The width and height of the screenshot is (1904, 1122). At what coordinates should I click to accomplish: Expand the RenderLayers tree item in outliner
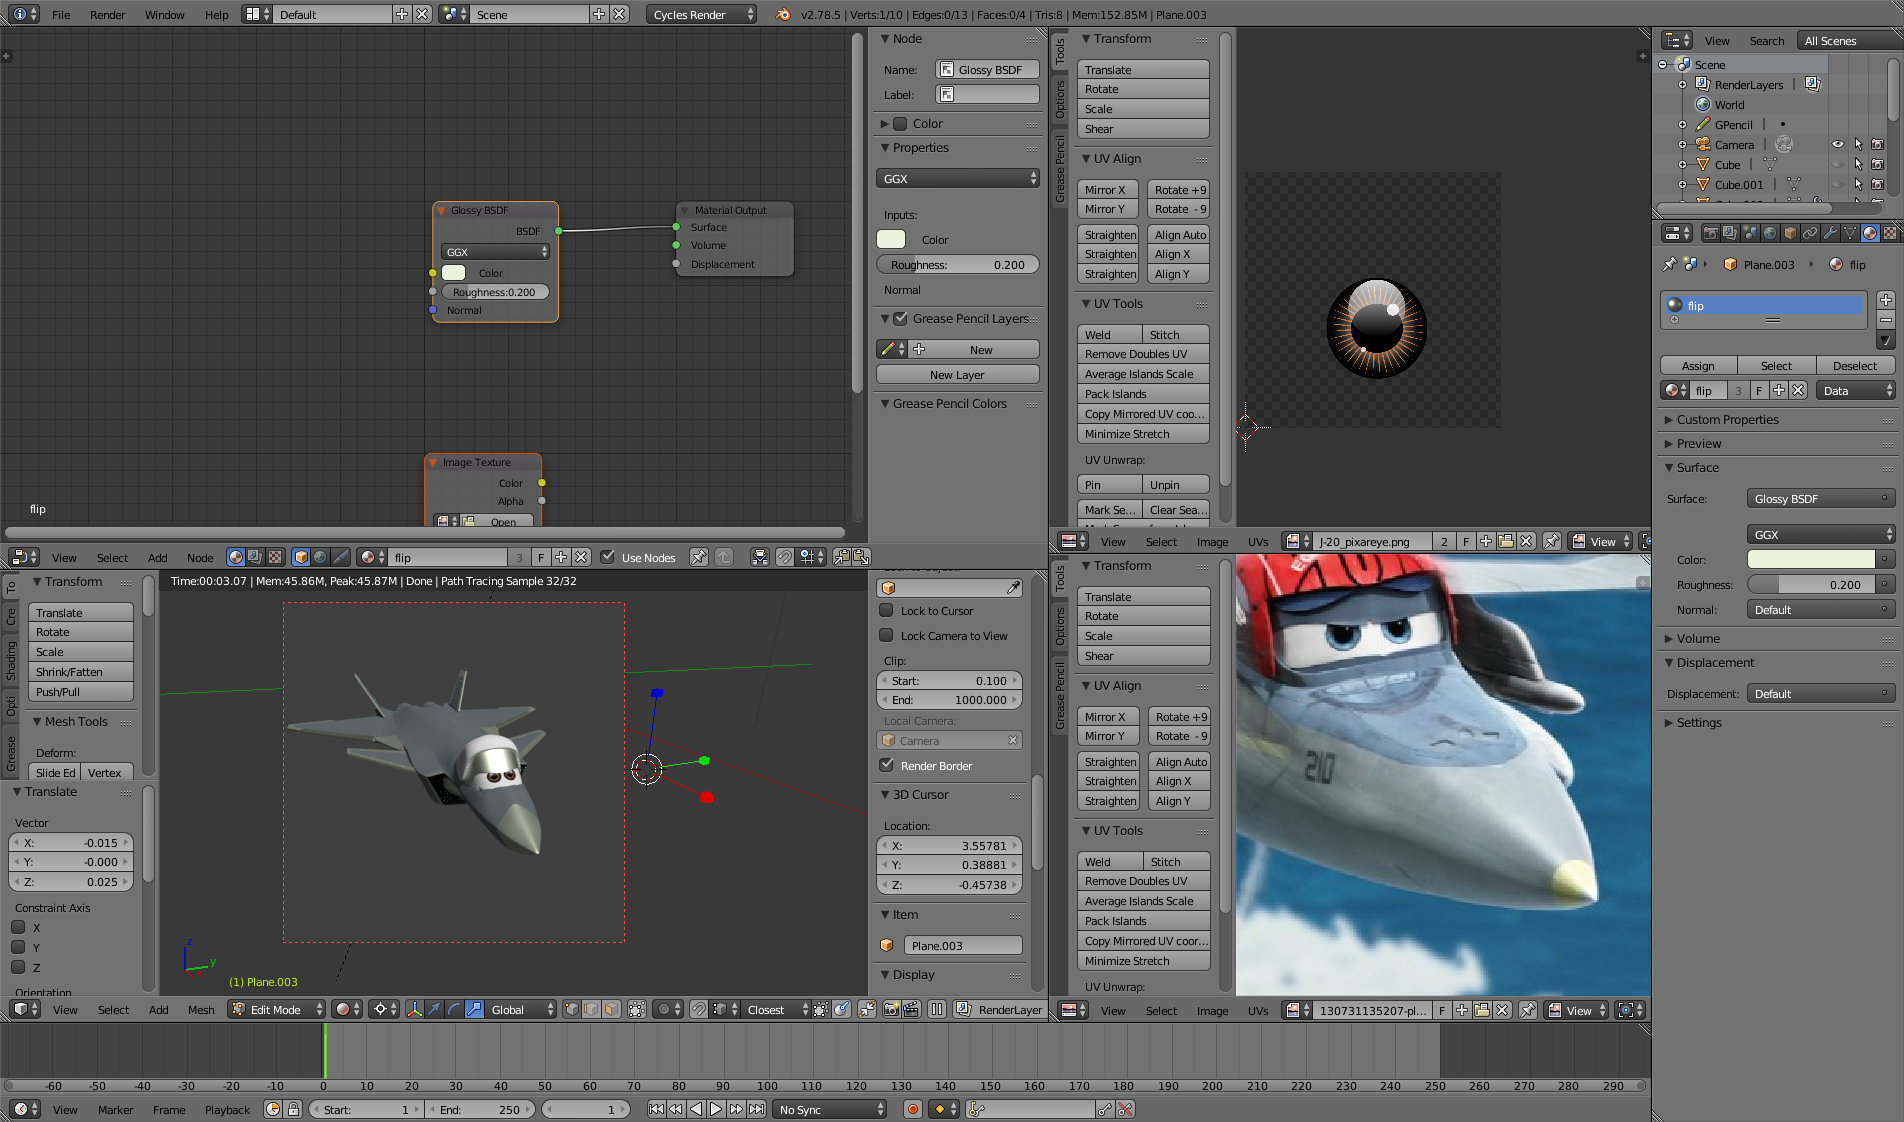[1682, 85]
